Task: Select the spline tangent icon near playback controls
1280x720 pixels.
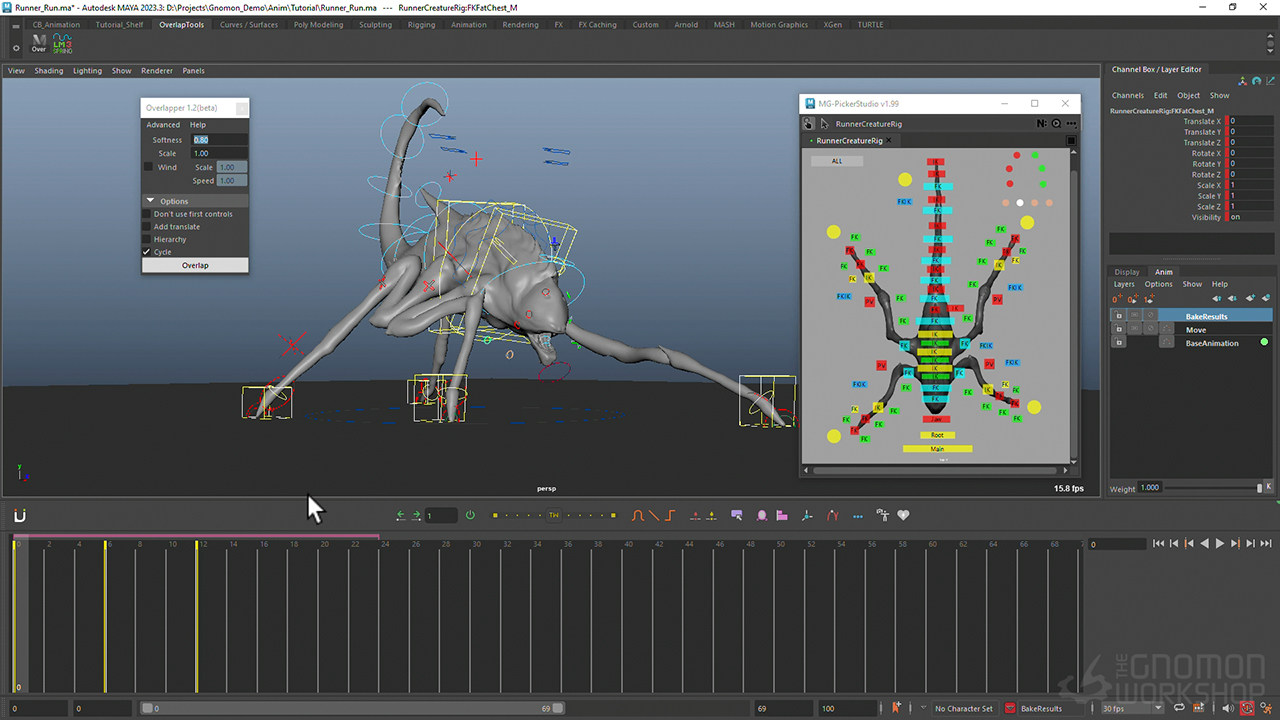Action: tap(637, 515)
